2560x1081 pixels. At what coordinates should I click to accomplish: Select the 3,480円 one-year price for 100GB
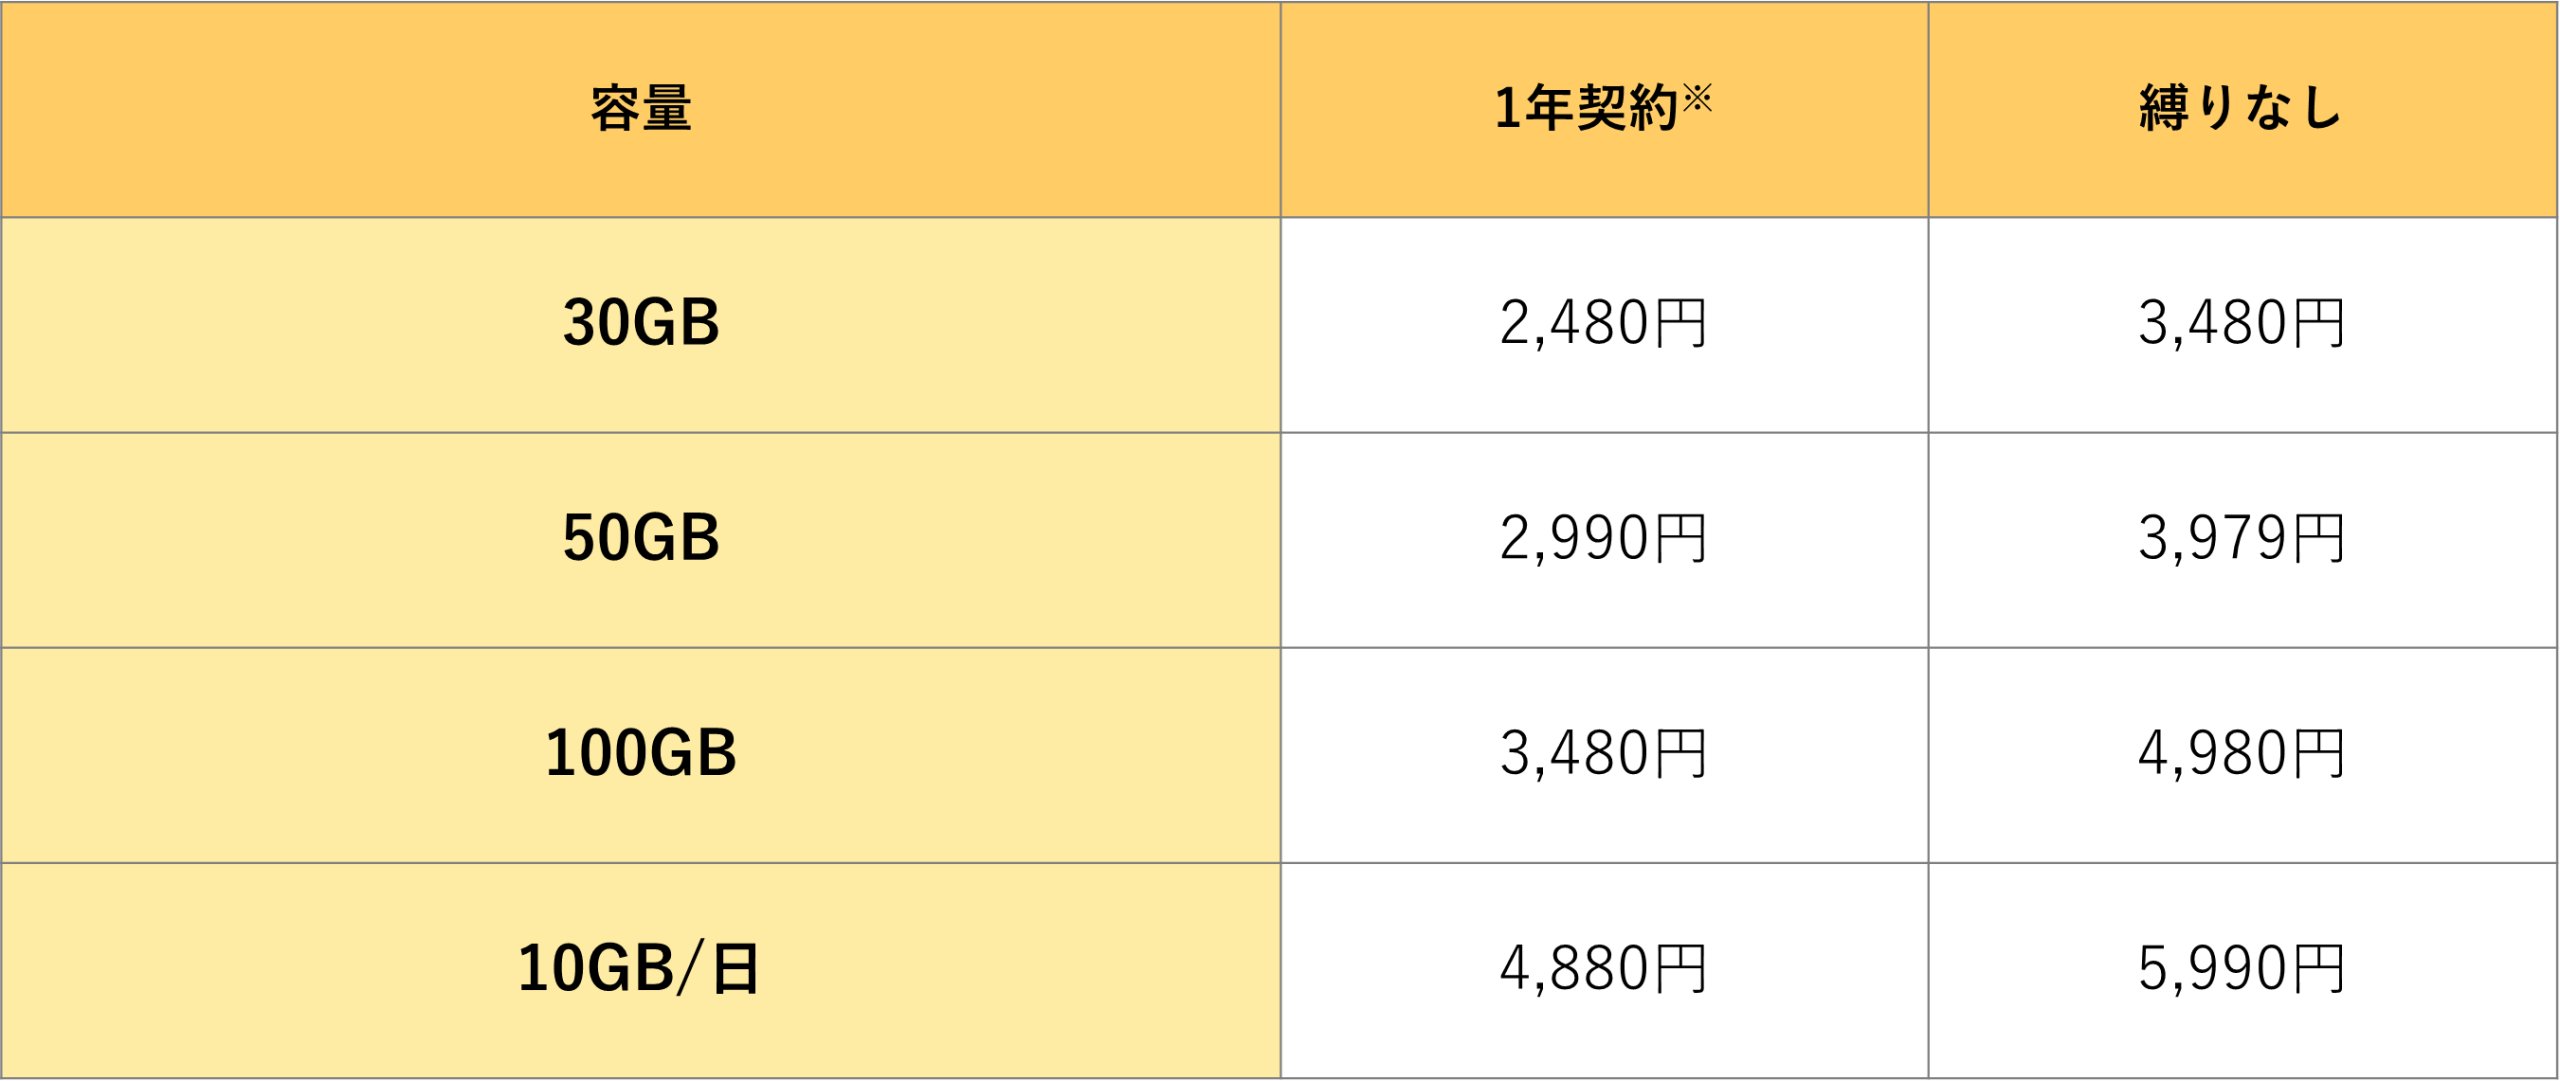tap(1603, 753)
